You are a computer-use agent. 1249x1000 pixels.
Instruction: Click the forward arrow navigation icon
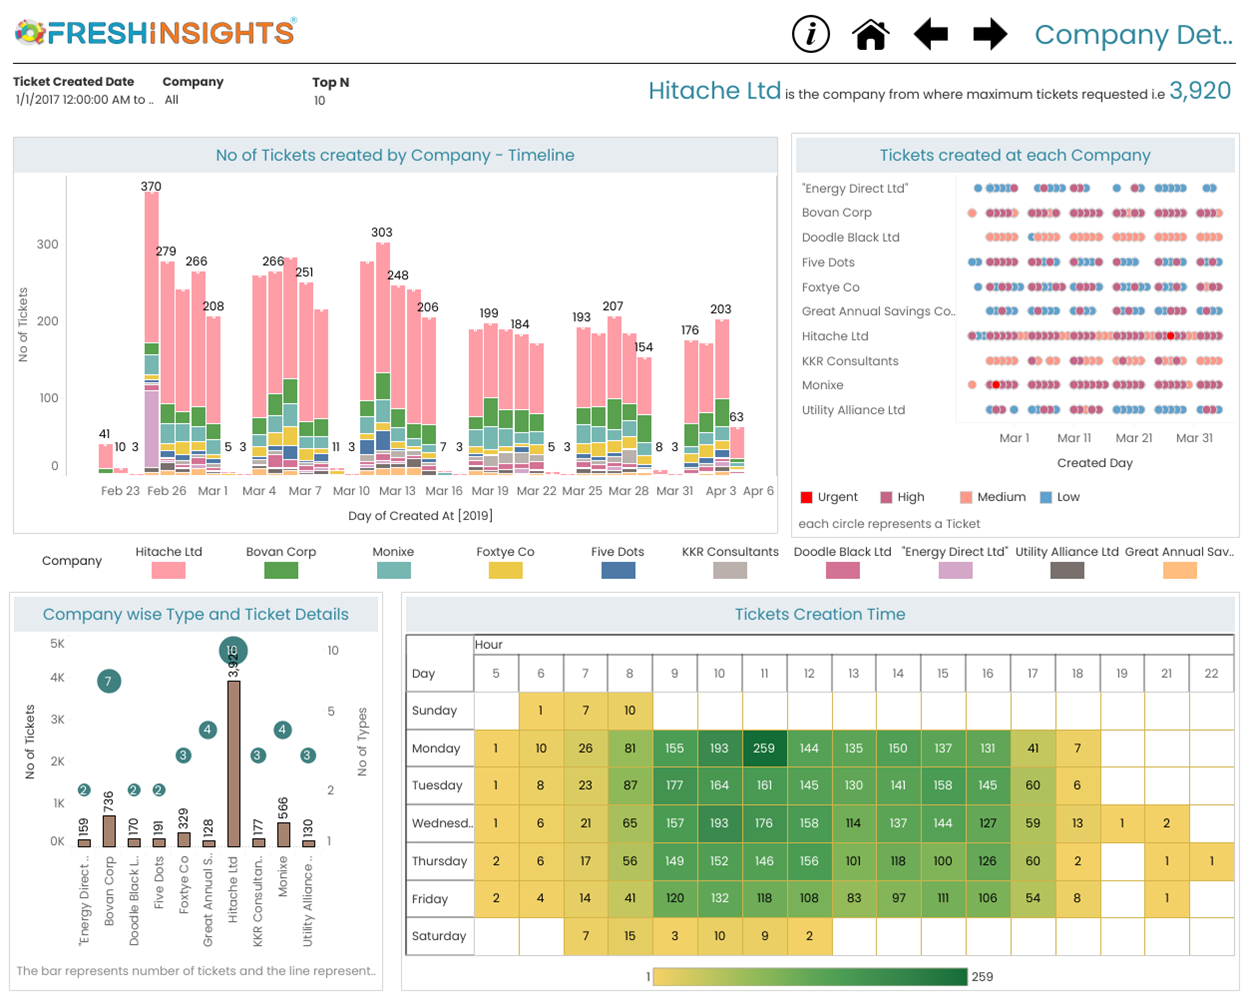click(x=990, y=34)
